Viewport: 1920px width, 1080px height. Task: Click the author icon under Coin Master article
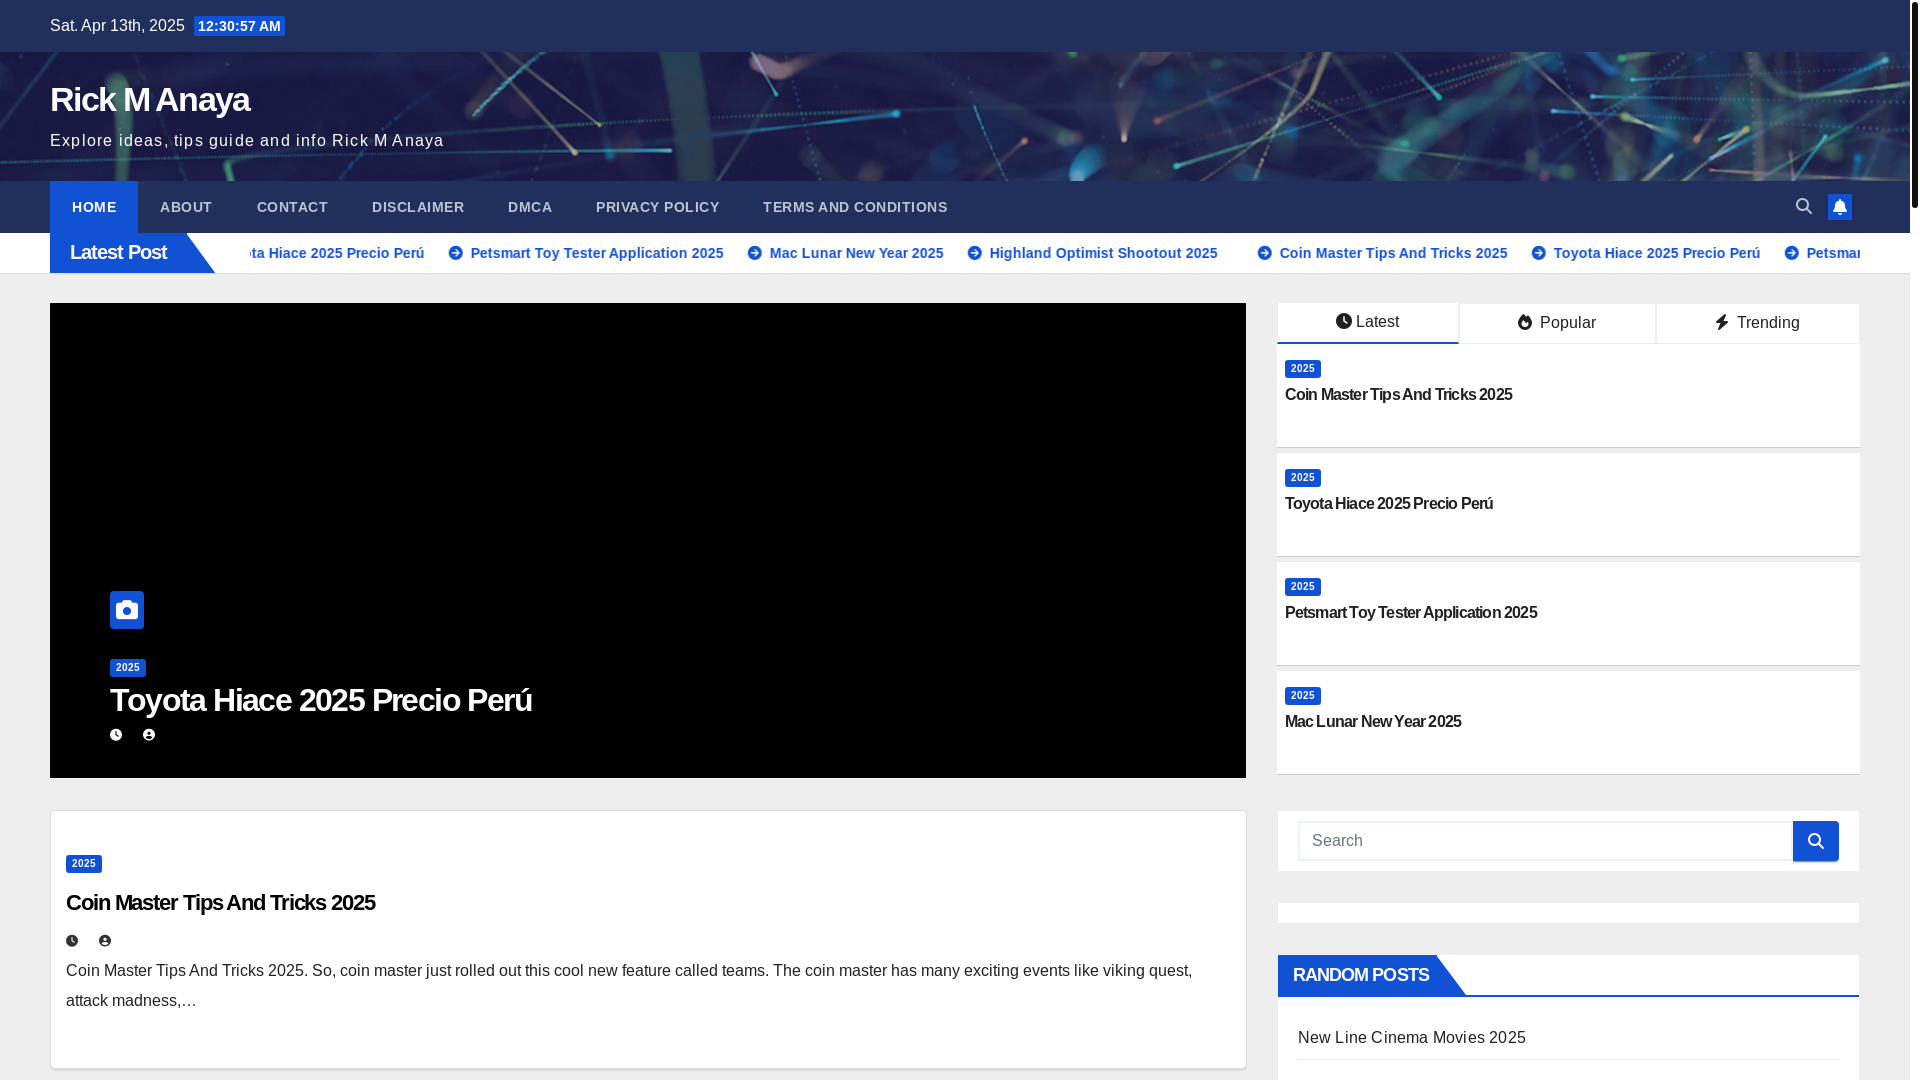tap(105, 941)
